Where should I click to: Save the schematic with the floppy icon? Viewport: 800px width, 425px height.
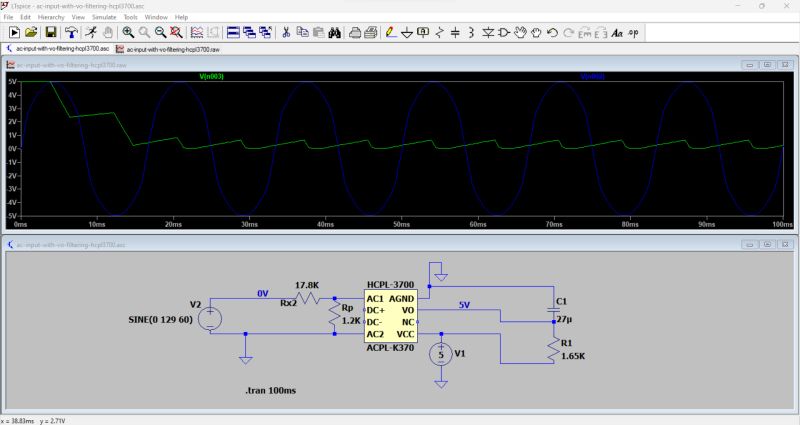click(x=51, y=33)
